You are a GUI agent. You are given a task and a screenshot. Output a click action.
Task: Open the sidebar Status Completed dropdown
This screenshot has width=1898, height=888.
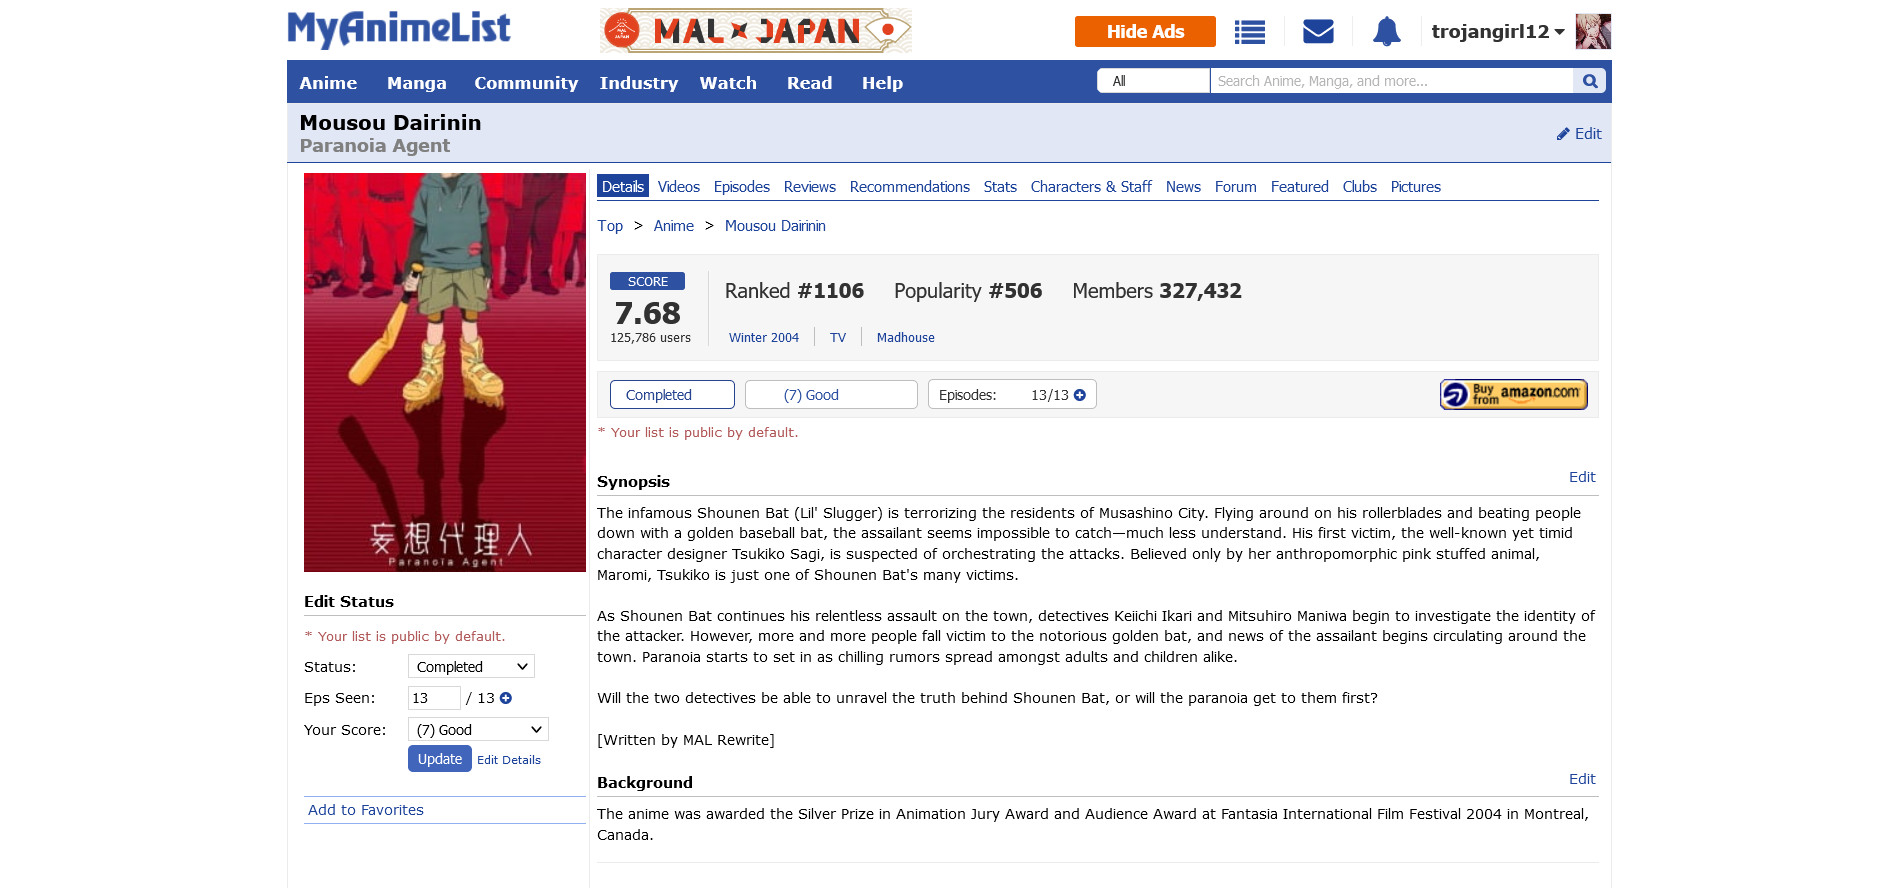pyautogui.click(x=471, y=667)
